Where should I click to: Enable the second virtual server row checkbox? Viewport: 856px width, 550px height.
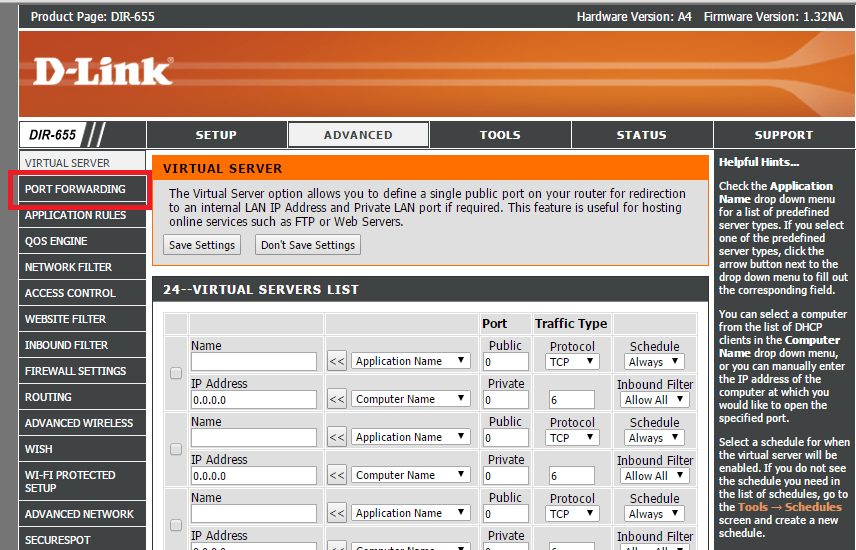[x=176, y=449]
